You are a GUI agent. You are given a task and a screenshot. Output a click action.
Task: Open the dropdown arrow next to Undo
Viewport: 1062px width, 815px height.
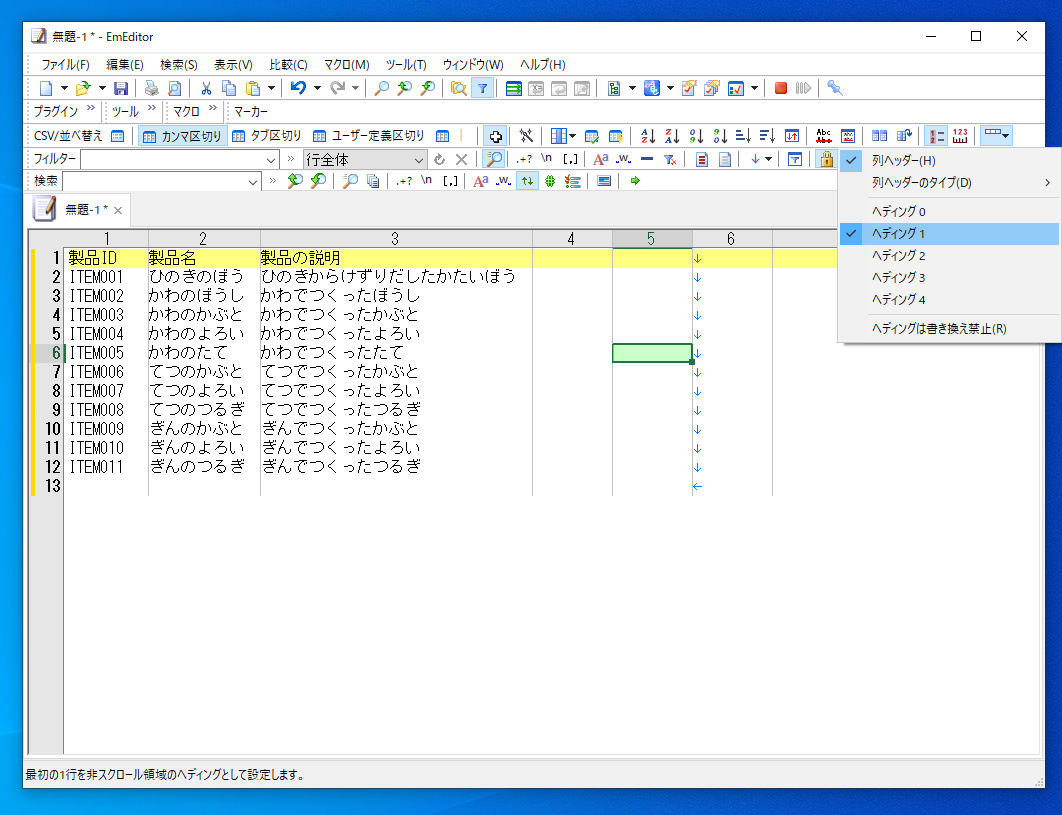[x=316, y=89]
